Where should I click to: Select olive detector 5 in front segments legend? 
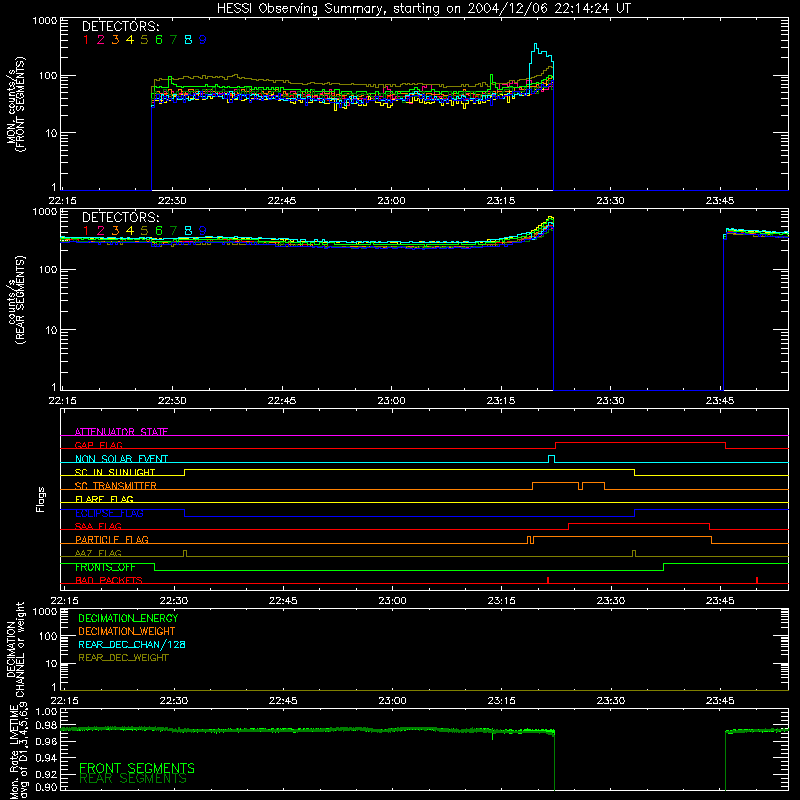[x=144, y=40]
